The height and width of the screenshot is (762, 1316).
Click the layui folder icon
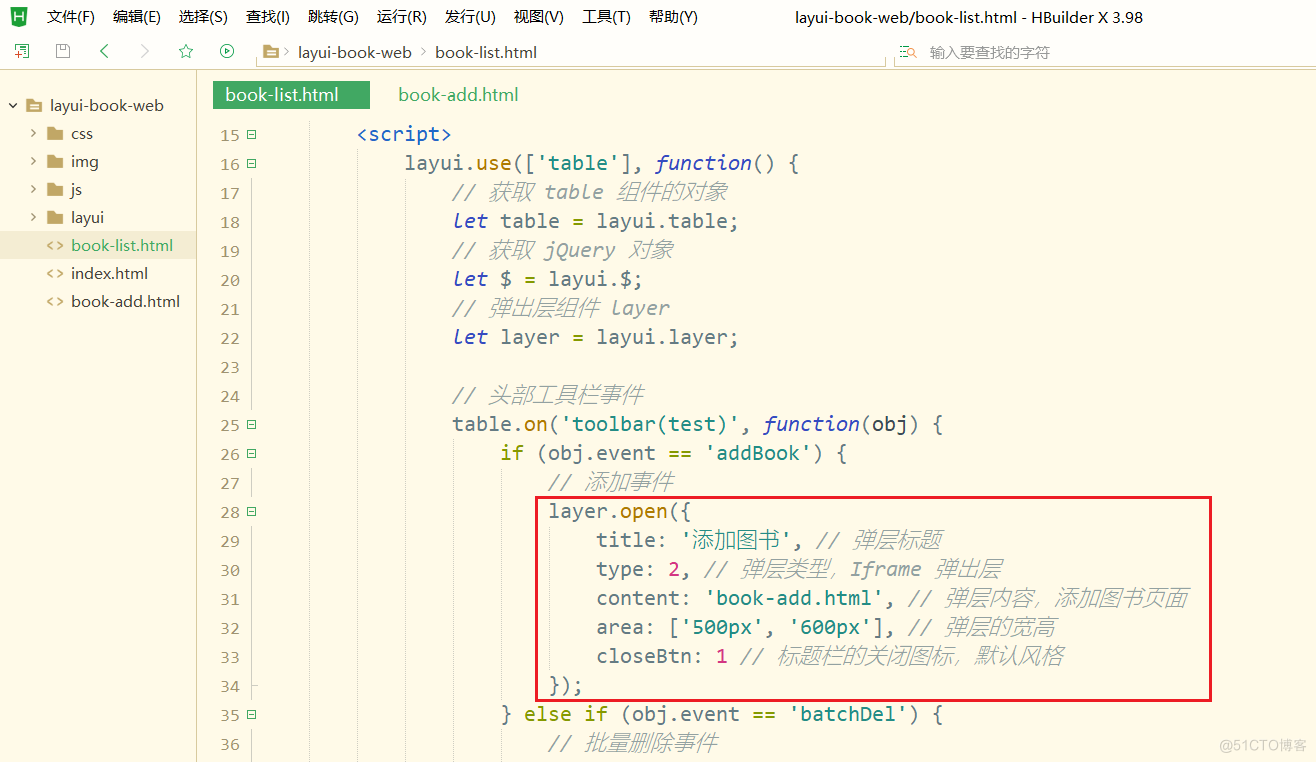coord(55,217)
